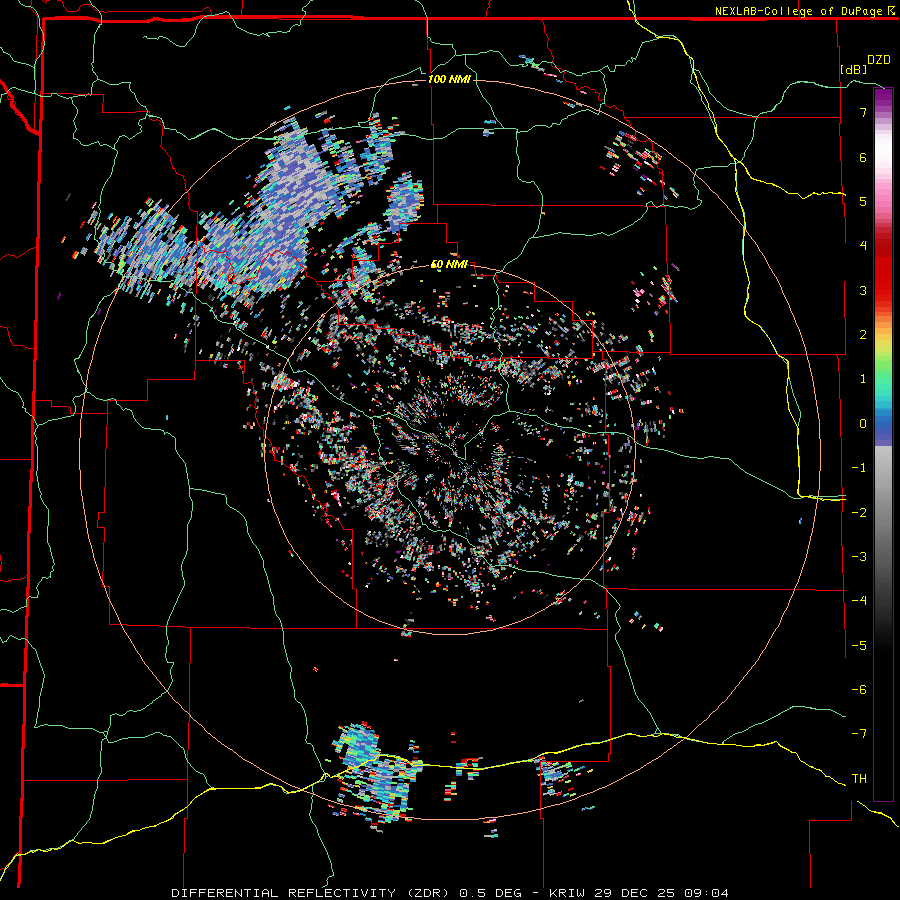Click the -3 dB value on the color scale
900x900 pixels.
pyautogui.click(x=859, y=557)
